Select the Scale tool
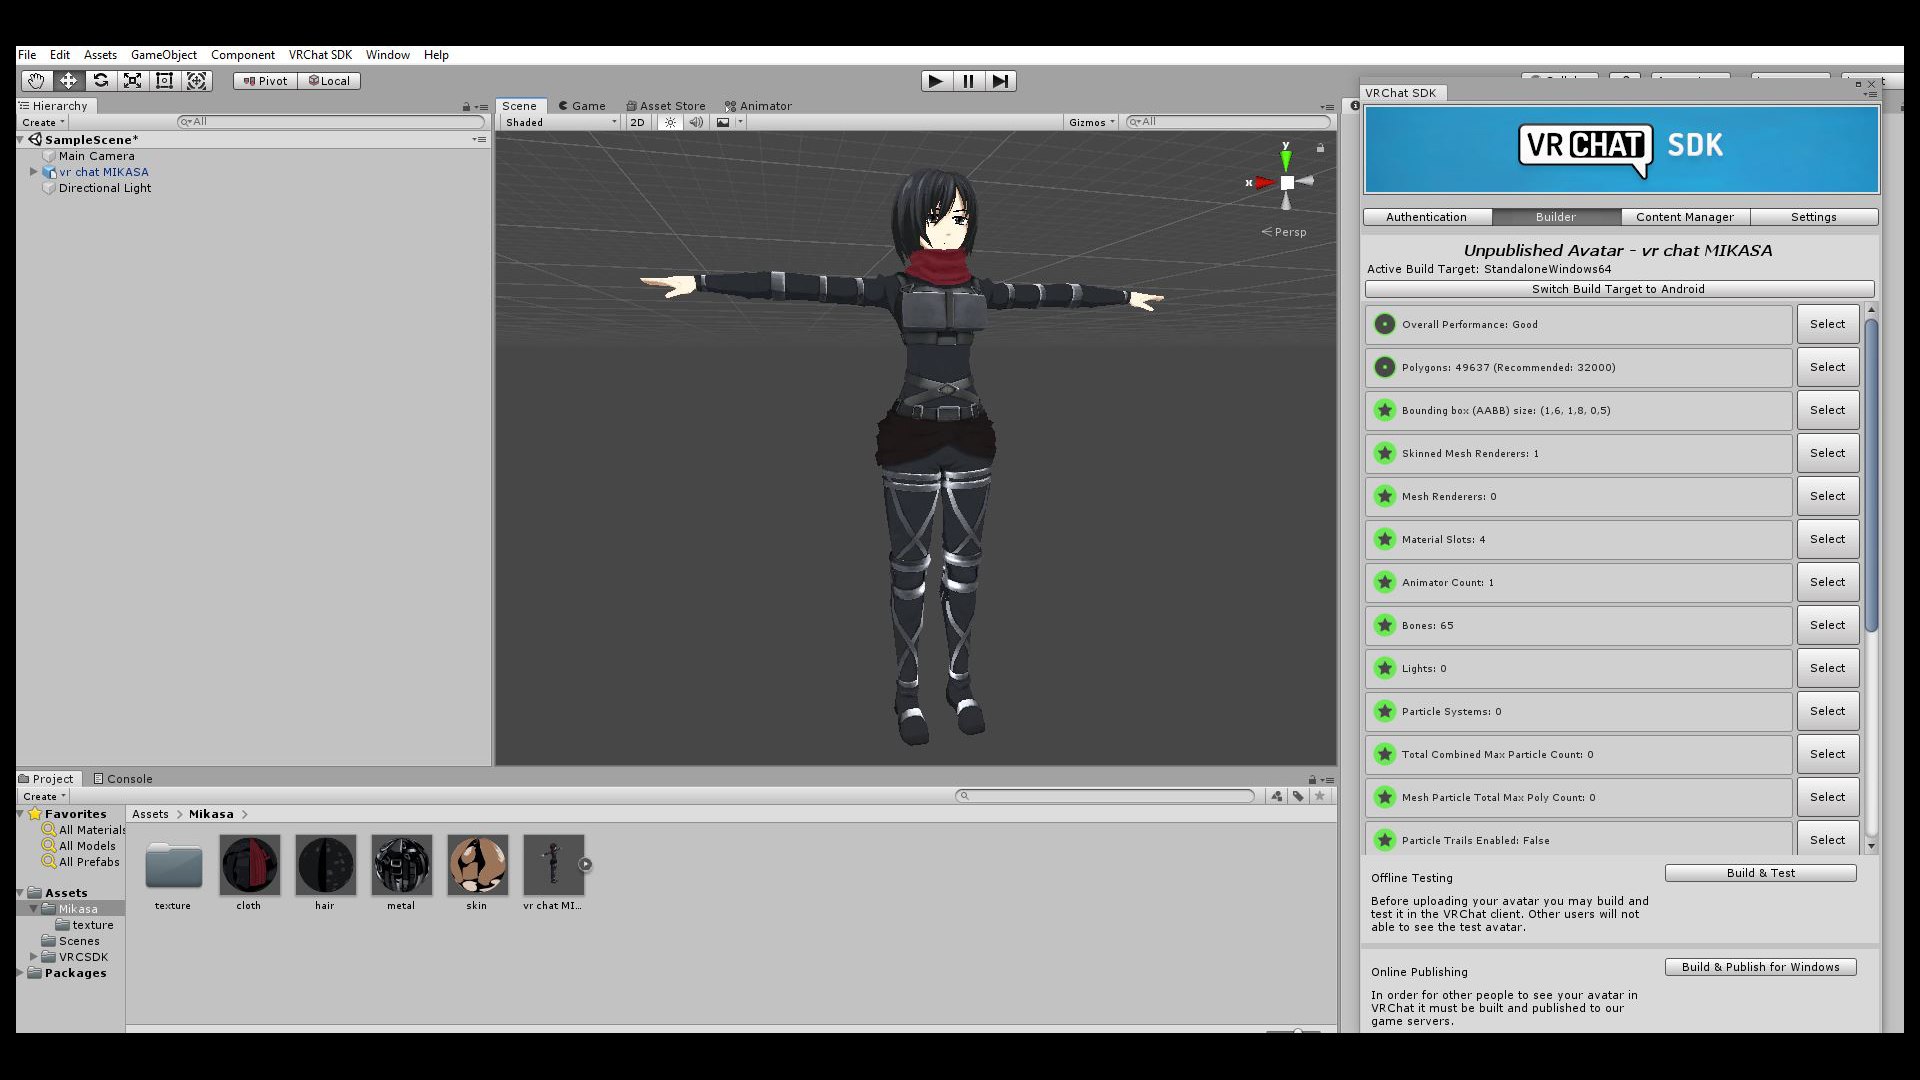The image size is (1920, 1080). (x=132, y=81)
